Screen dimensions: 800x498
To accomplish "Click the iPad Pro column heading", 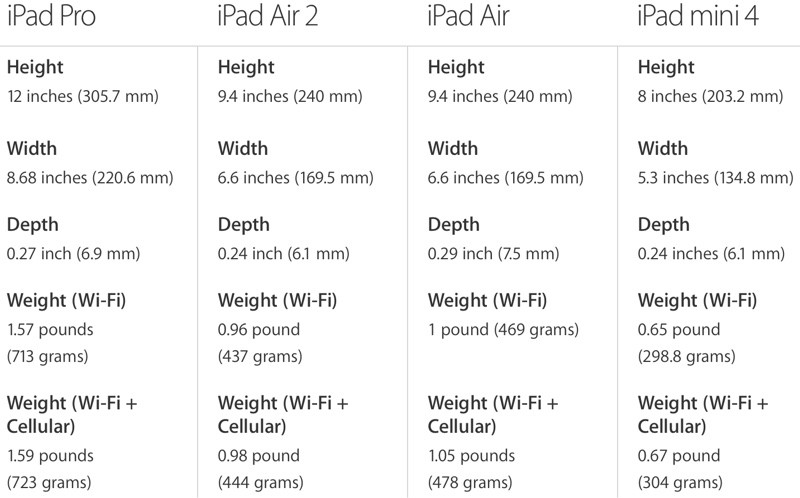I will point(51,18).
